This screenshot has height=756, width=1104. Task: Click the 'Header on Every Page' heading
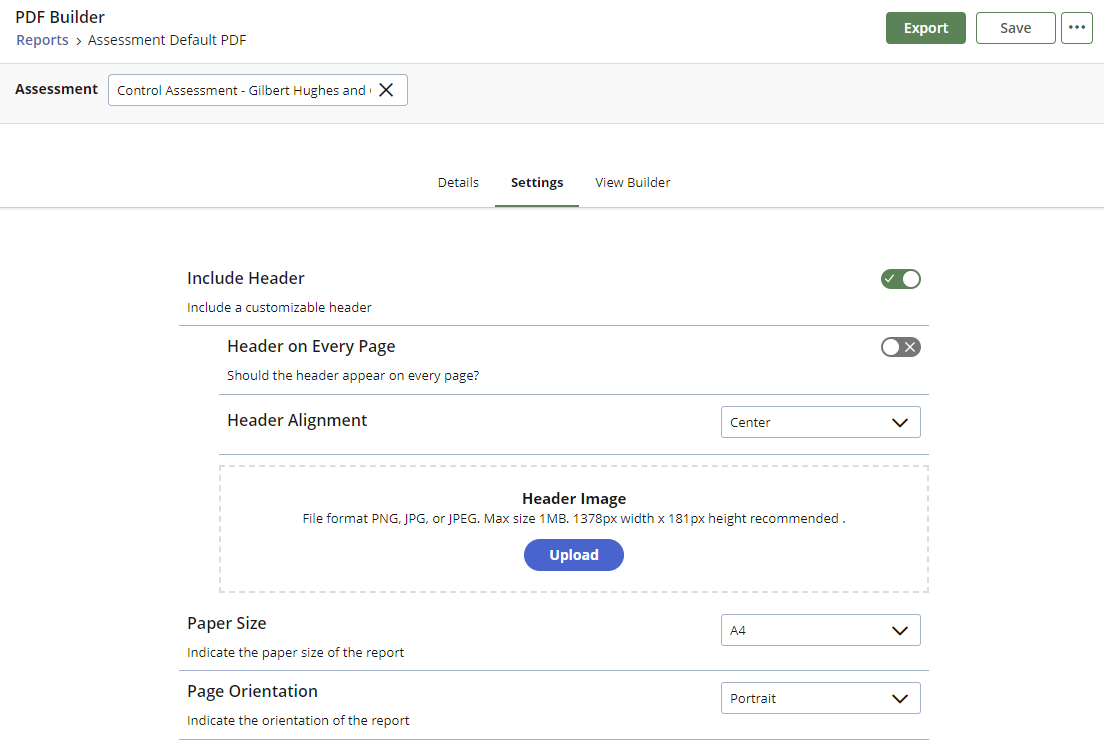click(311, 346)
